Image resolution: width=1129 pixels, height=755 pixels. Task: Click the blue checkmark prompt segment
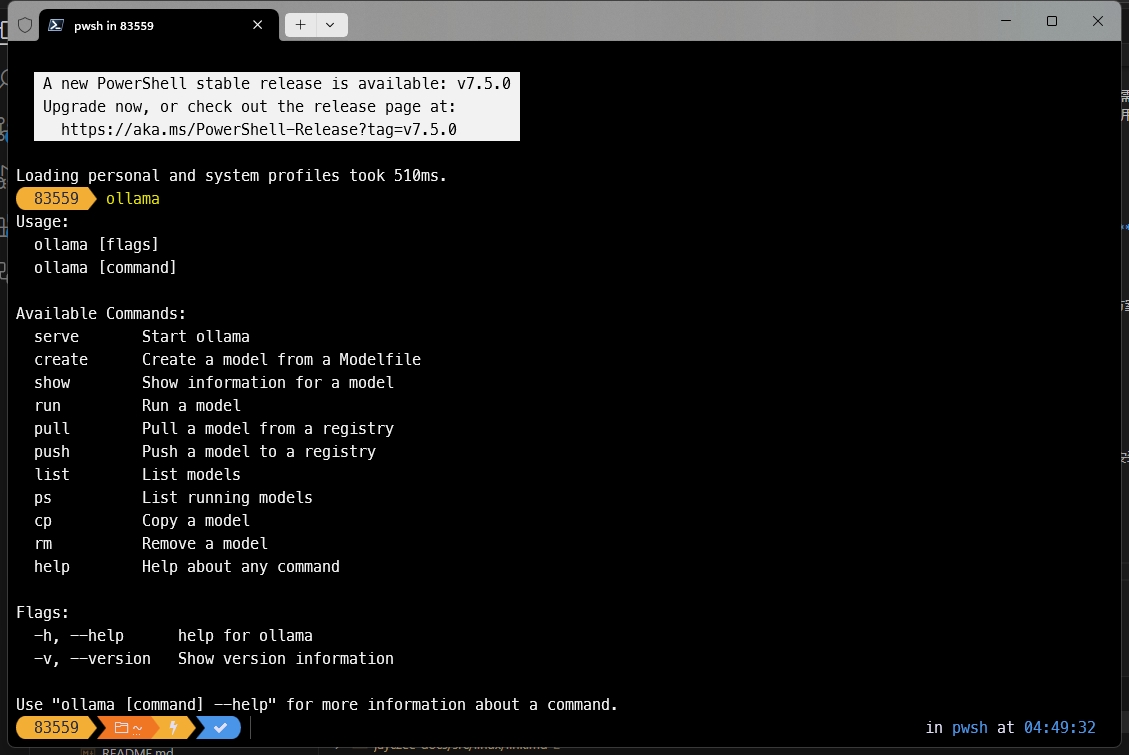[220, 728]
